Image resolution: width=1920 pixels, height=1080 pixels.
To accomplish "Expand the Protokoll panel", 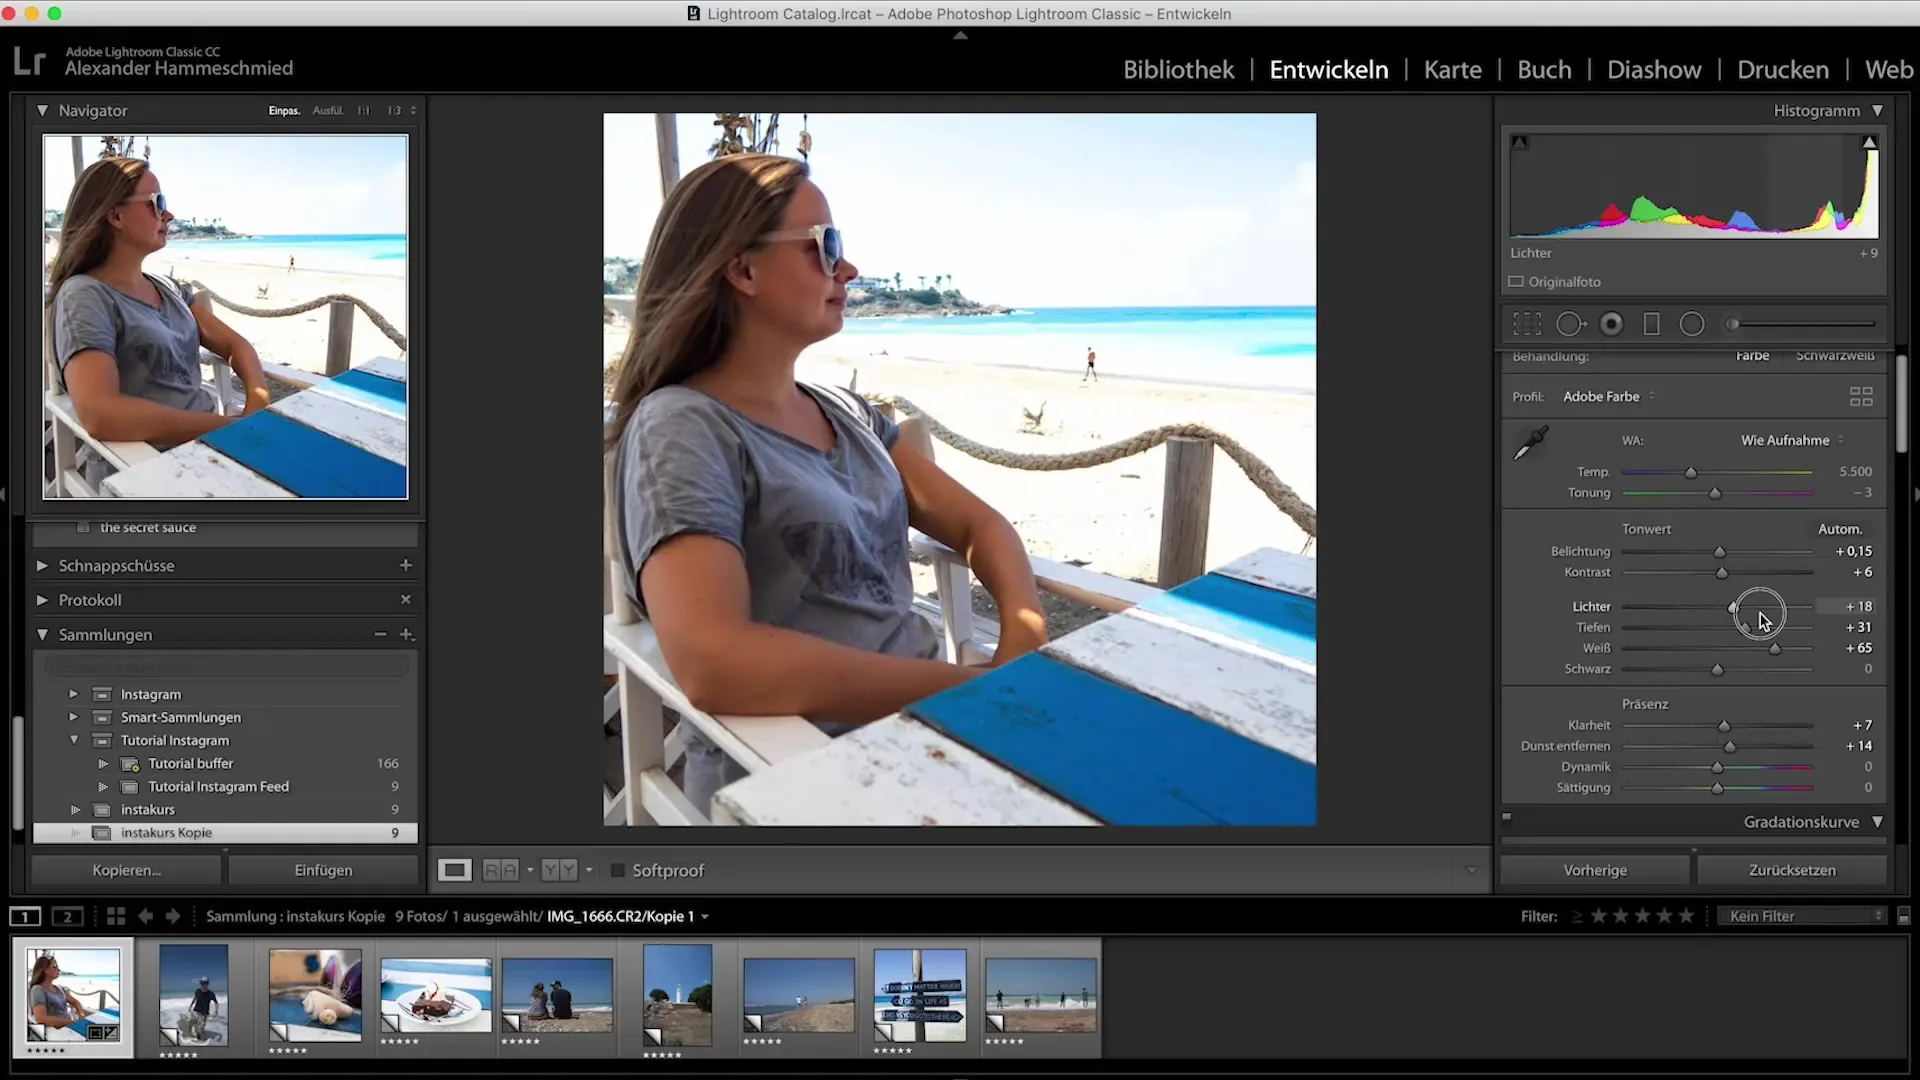I will click(x=42, y=600).
